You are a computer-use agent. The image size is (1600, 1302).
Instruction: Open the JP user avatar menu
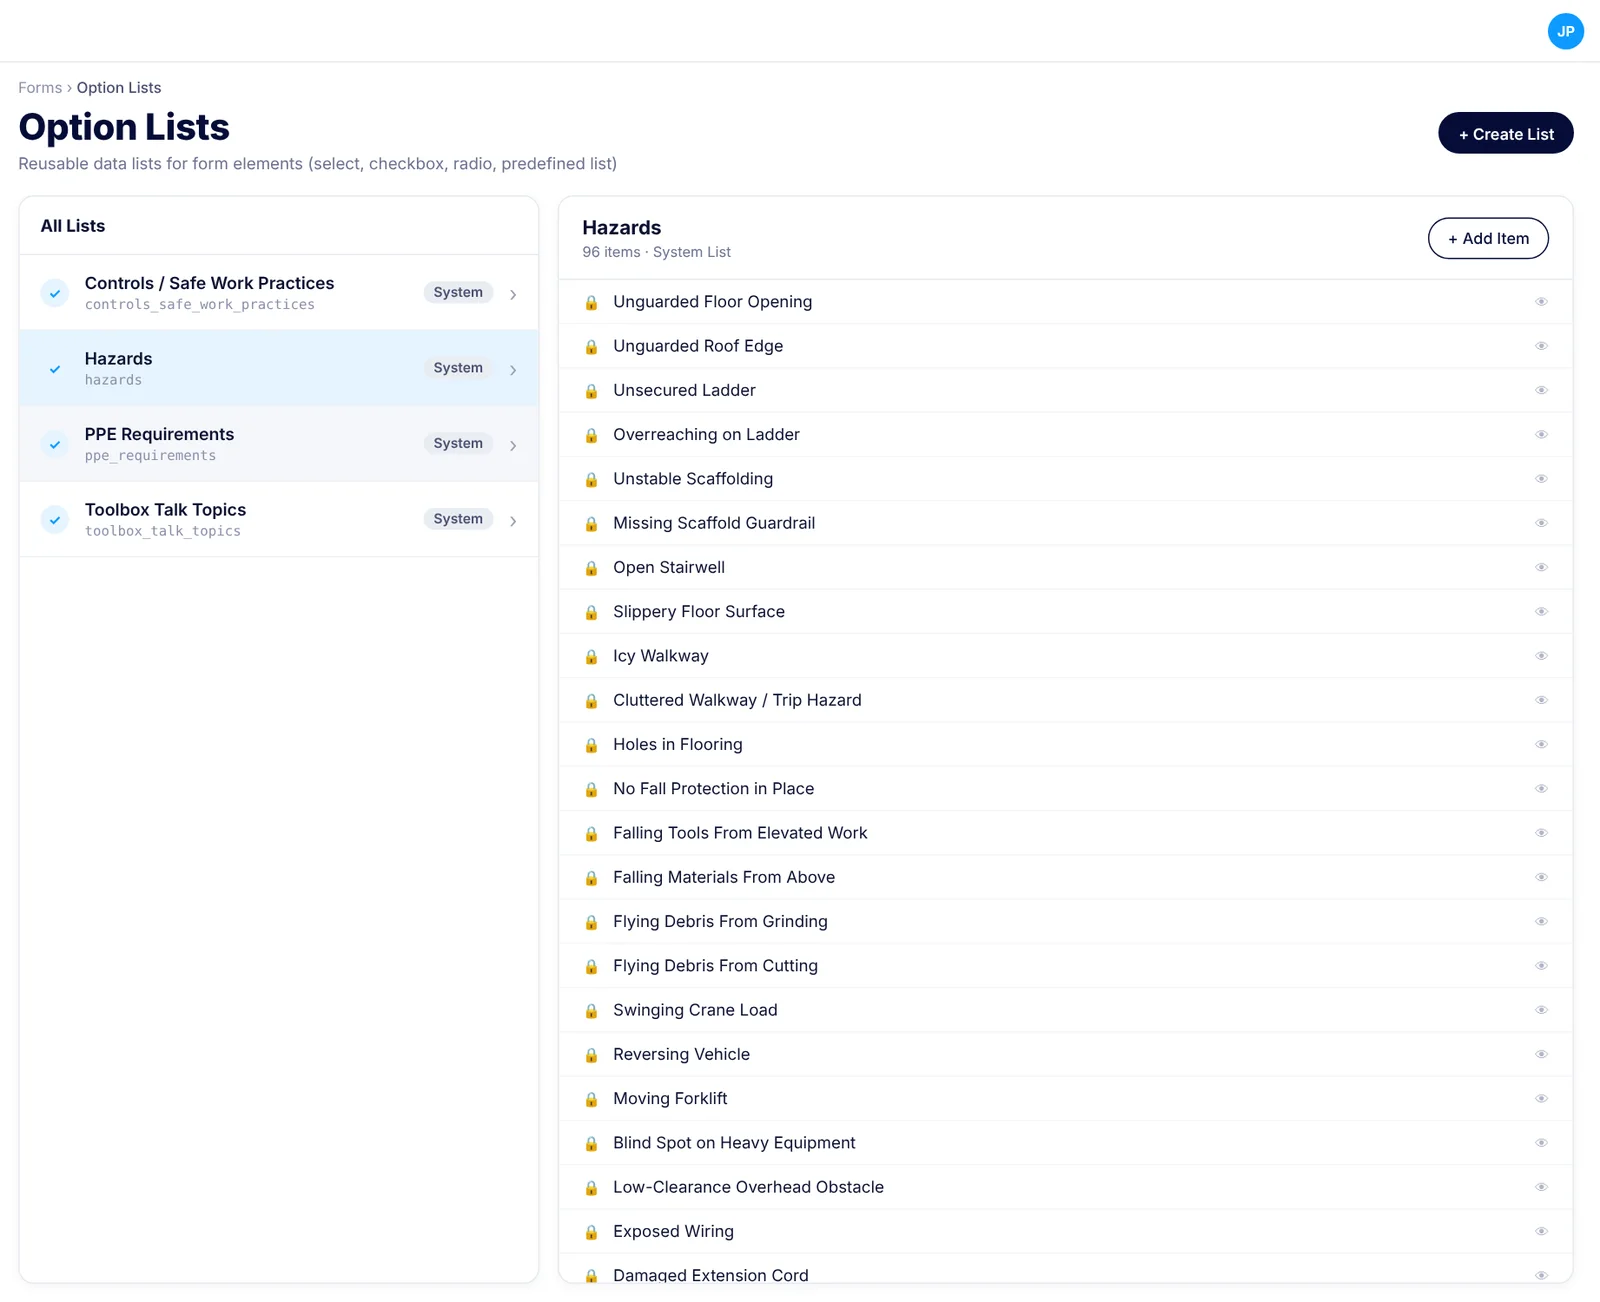(x=1565, y=31)
